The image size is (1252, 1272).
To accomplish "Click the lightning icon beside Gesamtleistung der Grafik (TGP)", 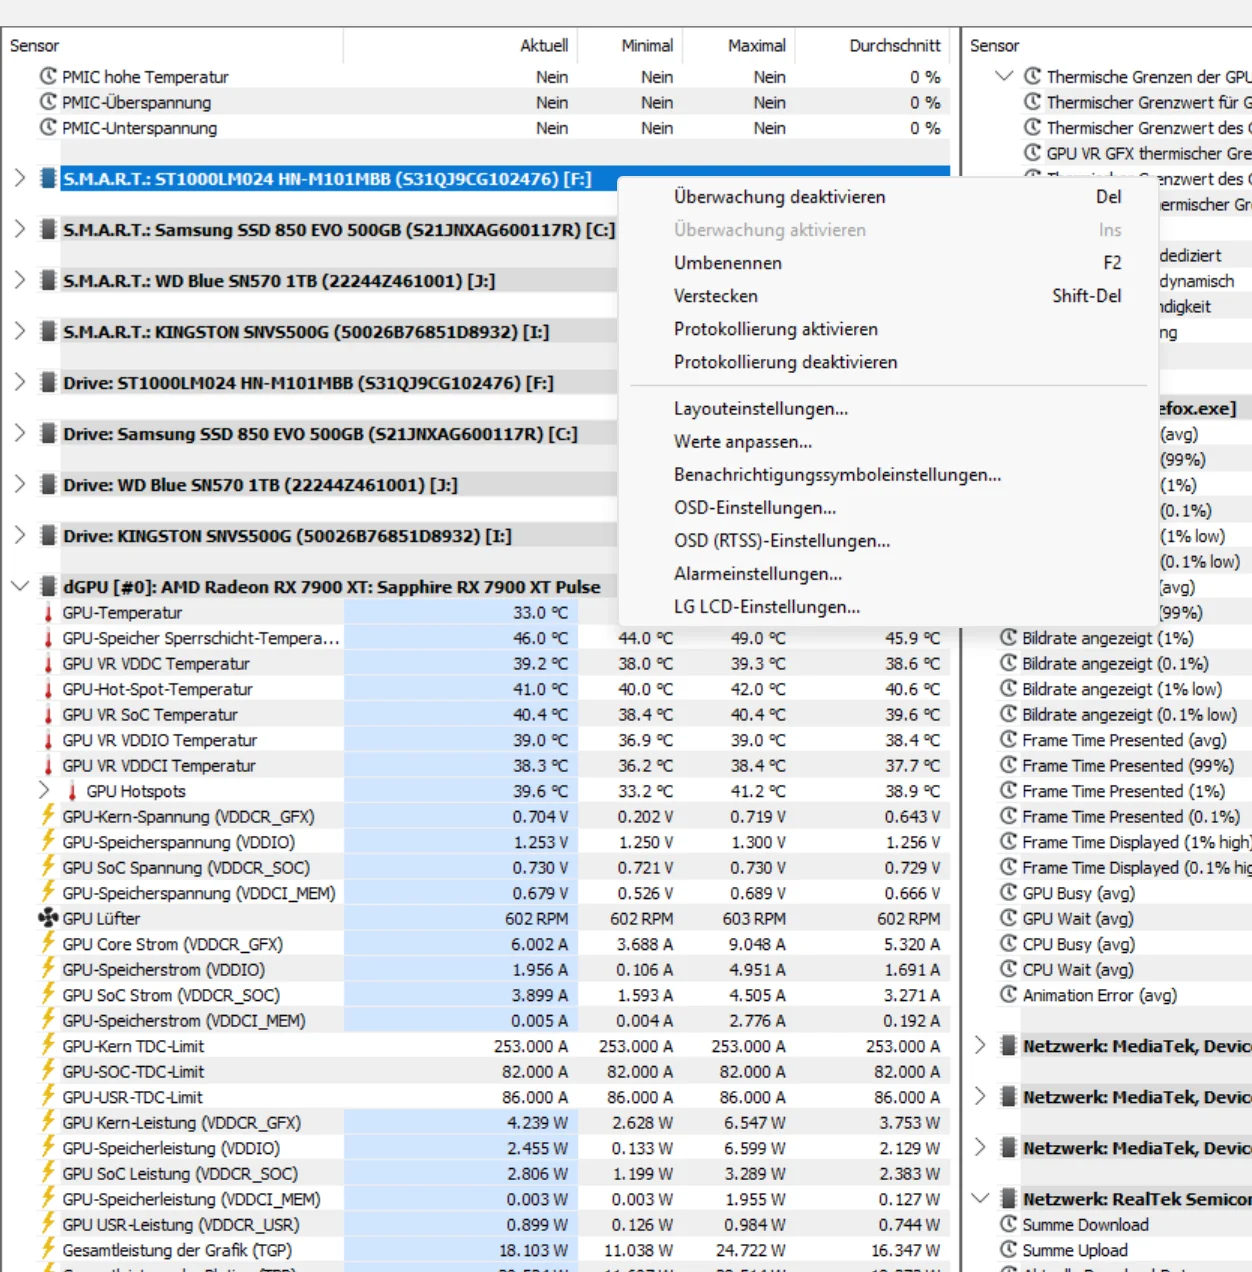I will (x=48, y=1250).
